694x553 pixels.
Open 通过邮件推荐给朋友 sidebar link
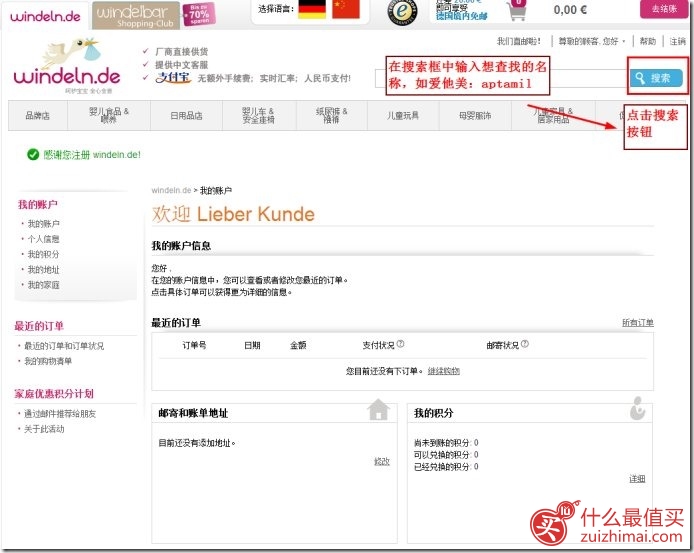coord(60,414)
